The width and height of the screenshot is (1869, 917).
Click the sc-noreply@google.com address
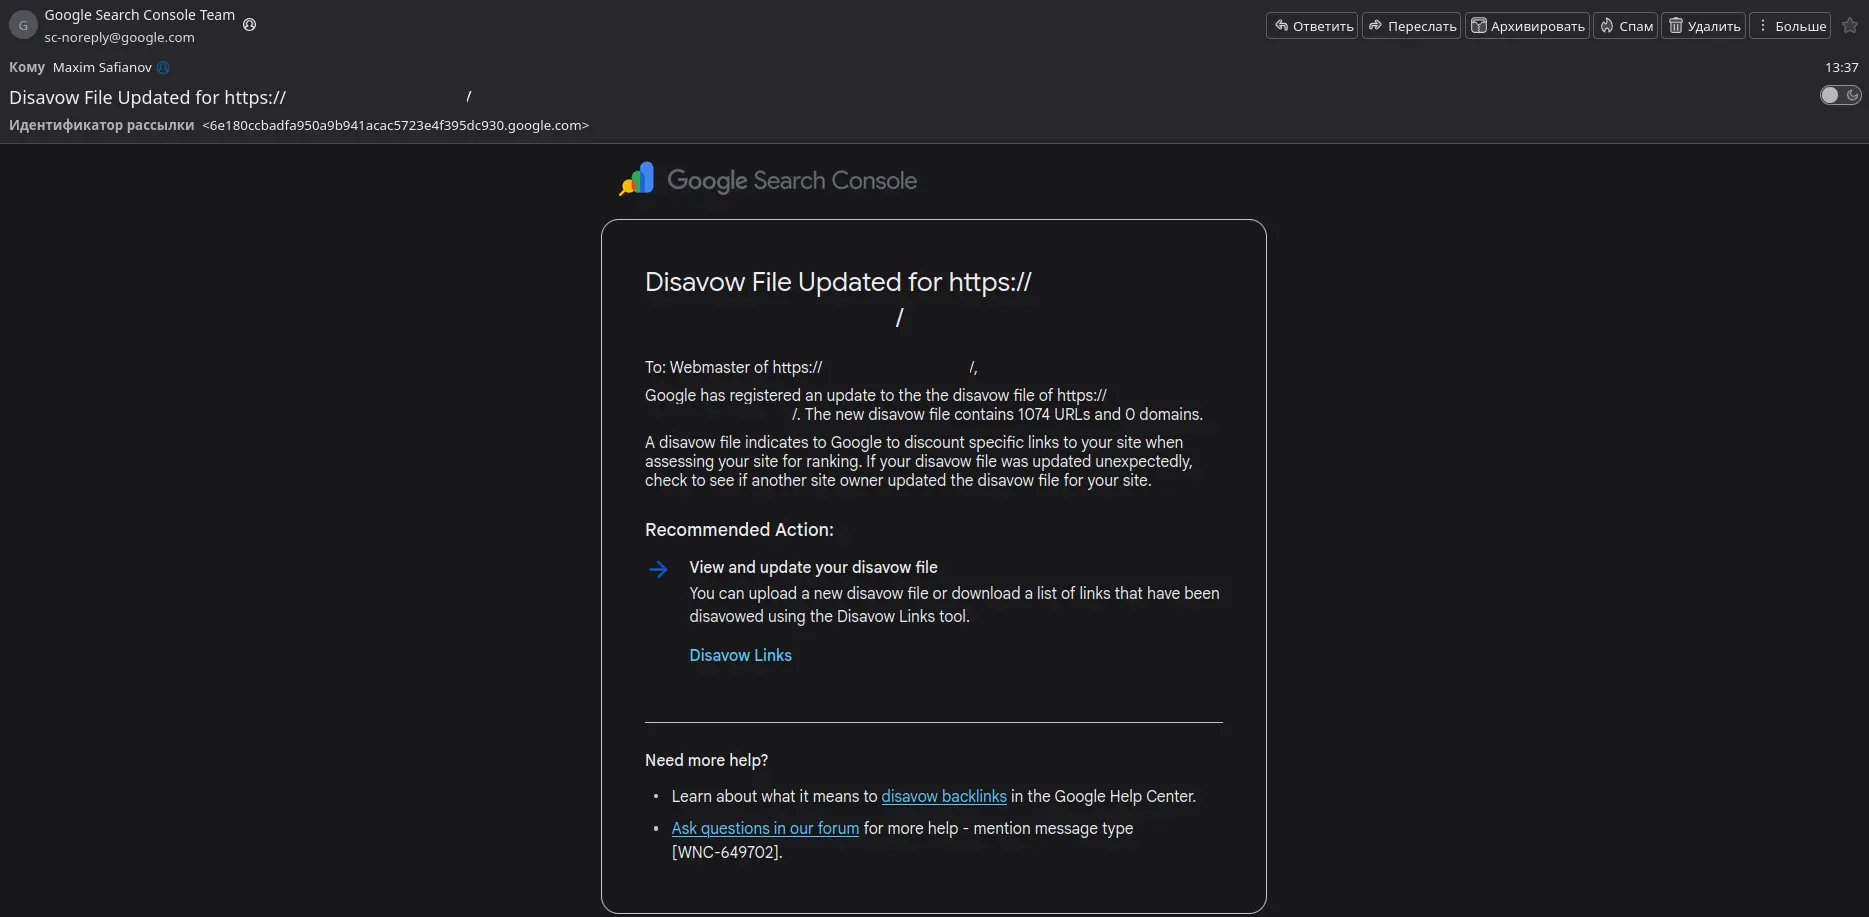[119, 37]
